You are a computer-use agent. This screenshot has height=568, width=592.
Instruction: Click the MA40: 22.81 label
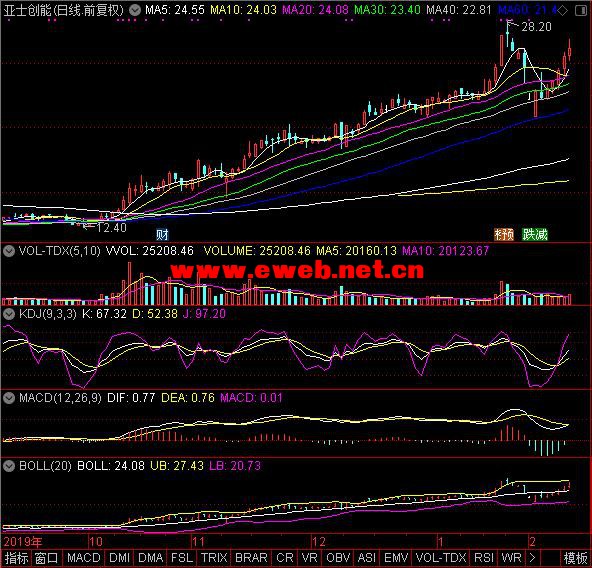tap(459, 10)
